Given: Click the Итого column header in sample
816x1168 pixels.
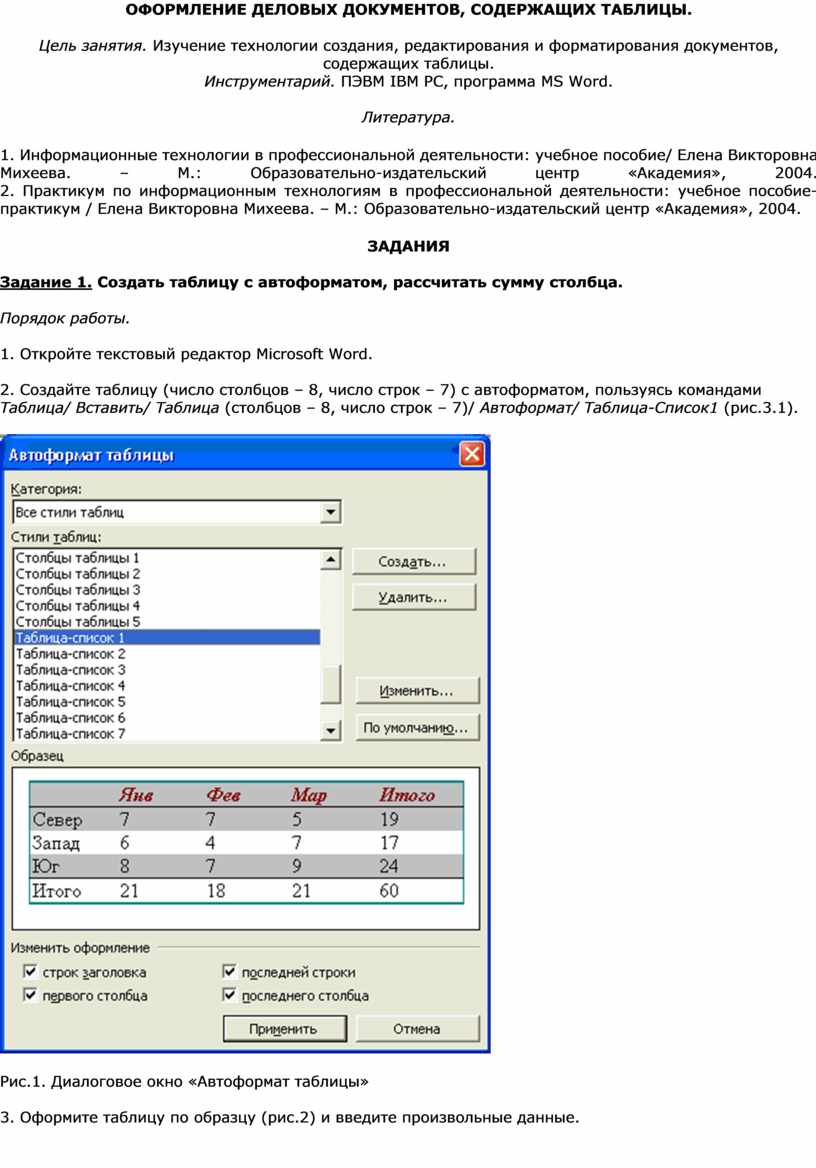Looking at the screenshot, I should pos(407,795).
